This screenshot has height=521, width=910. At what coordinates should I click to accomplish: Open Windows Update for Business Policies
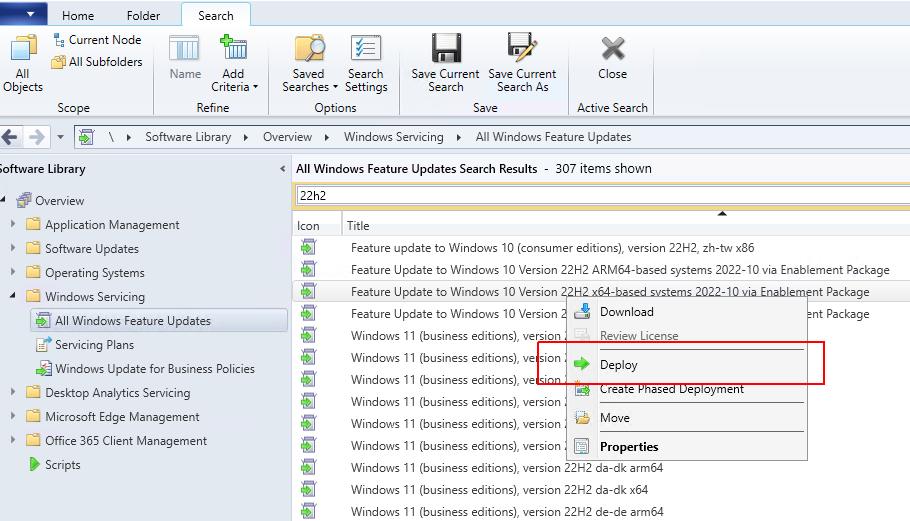(x=154, y=368)
